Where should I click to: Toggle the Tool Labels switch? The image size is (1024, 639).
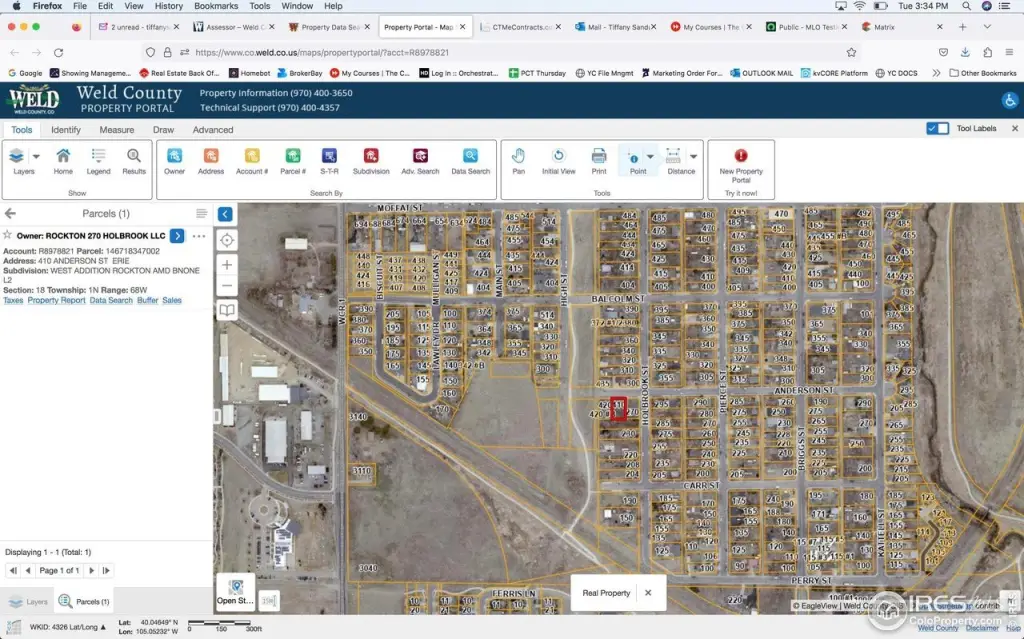point(937,128)
